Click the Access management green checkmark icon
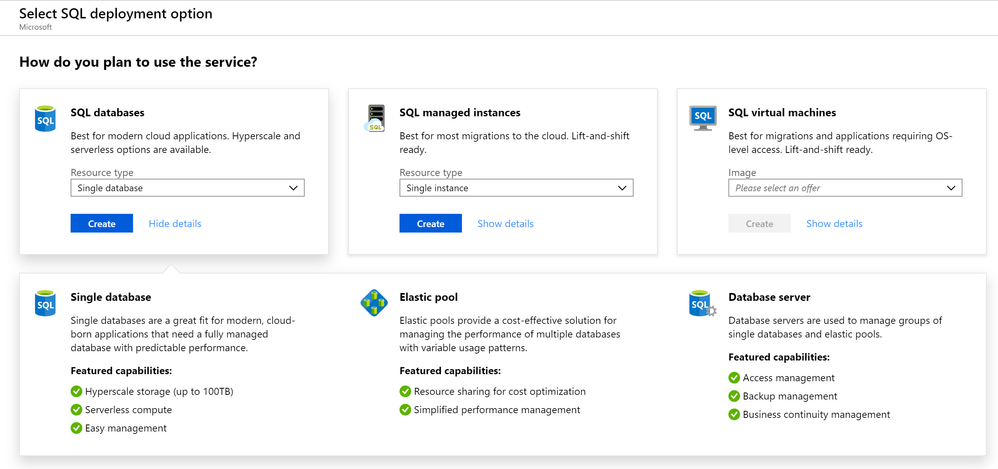This screenshot has width=998, height=469. [x=735, y=378]
